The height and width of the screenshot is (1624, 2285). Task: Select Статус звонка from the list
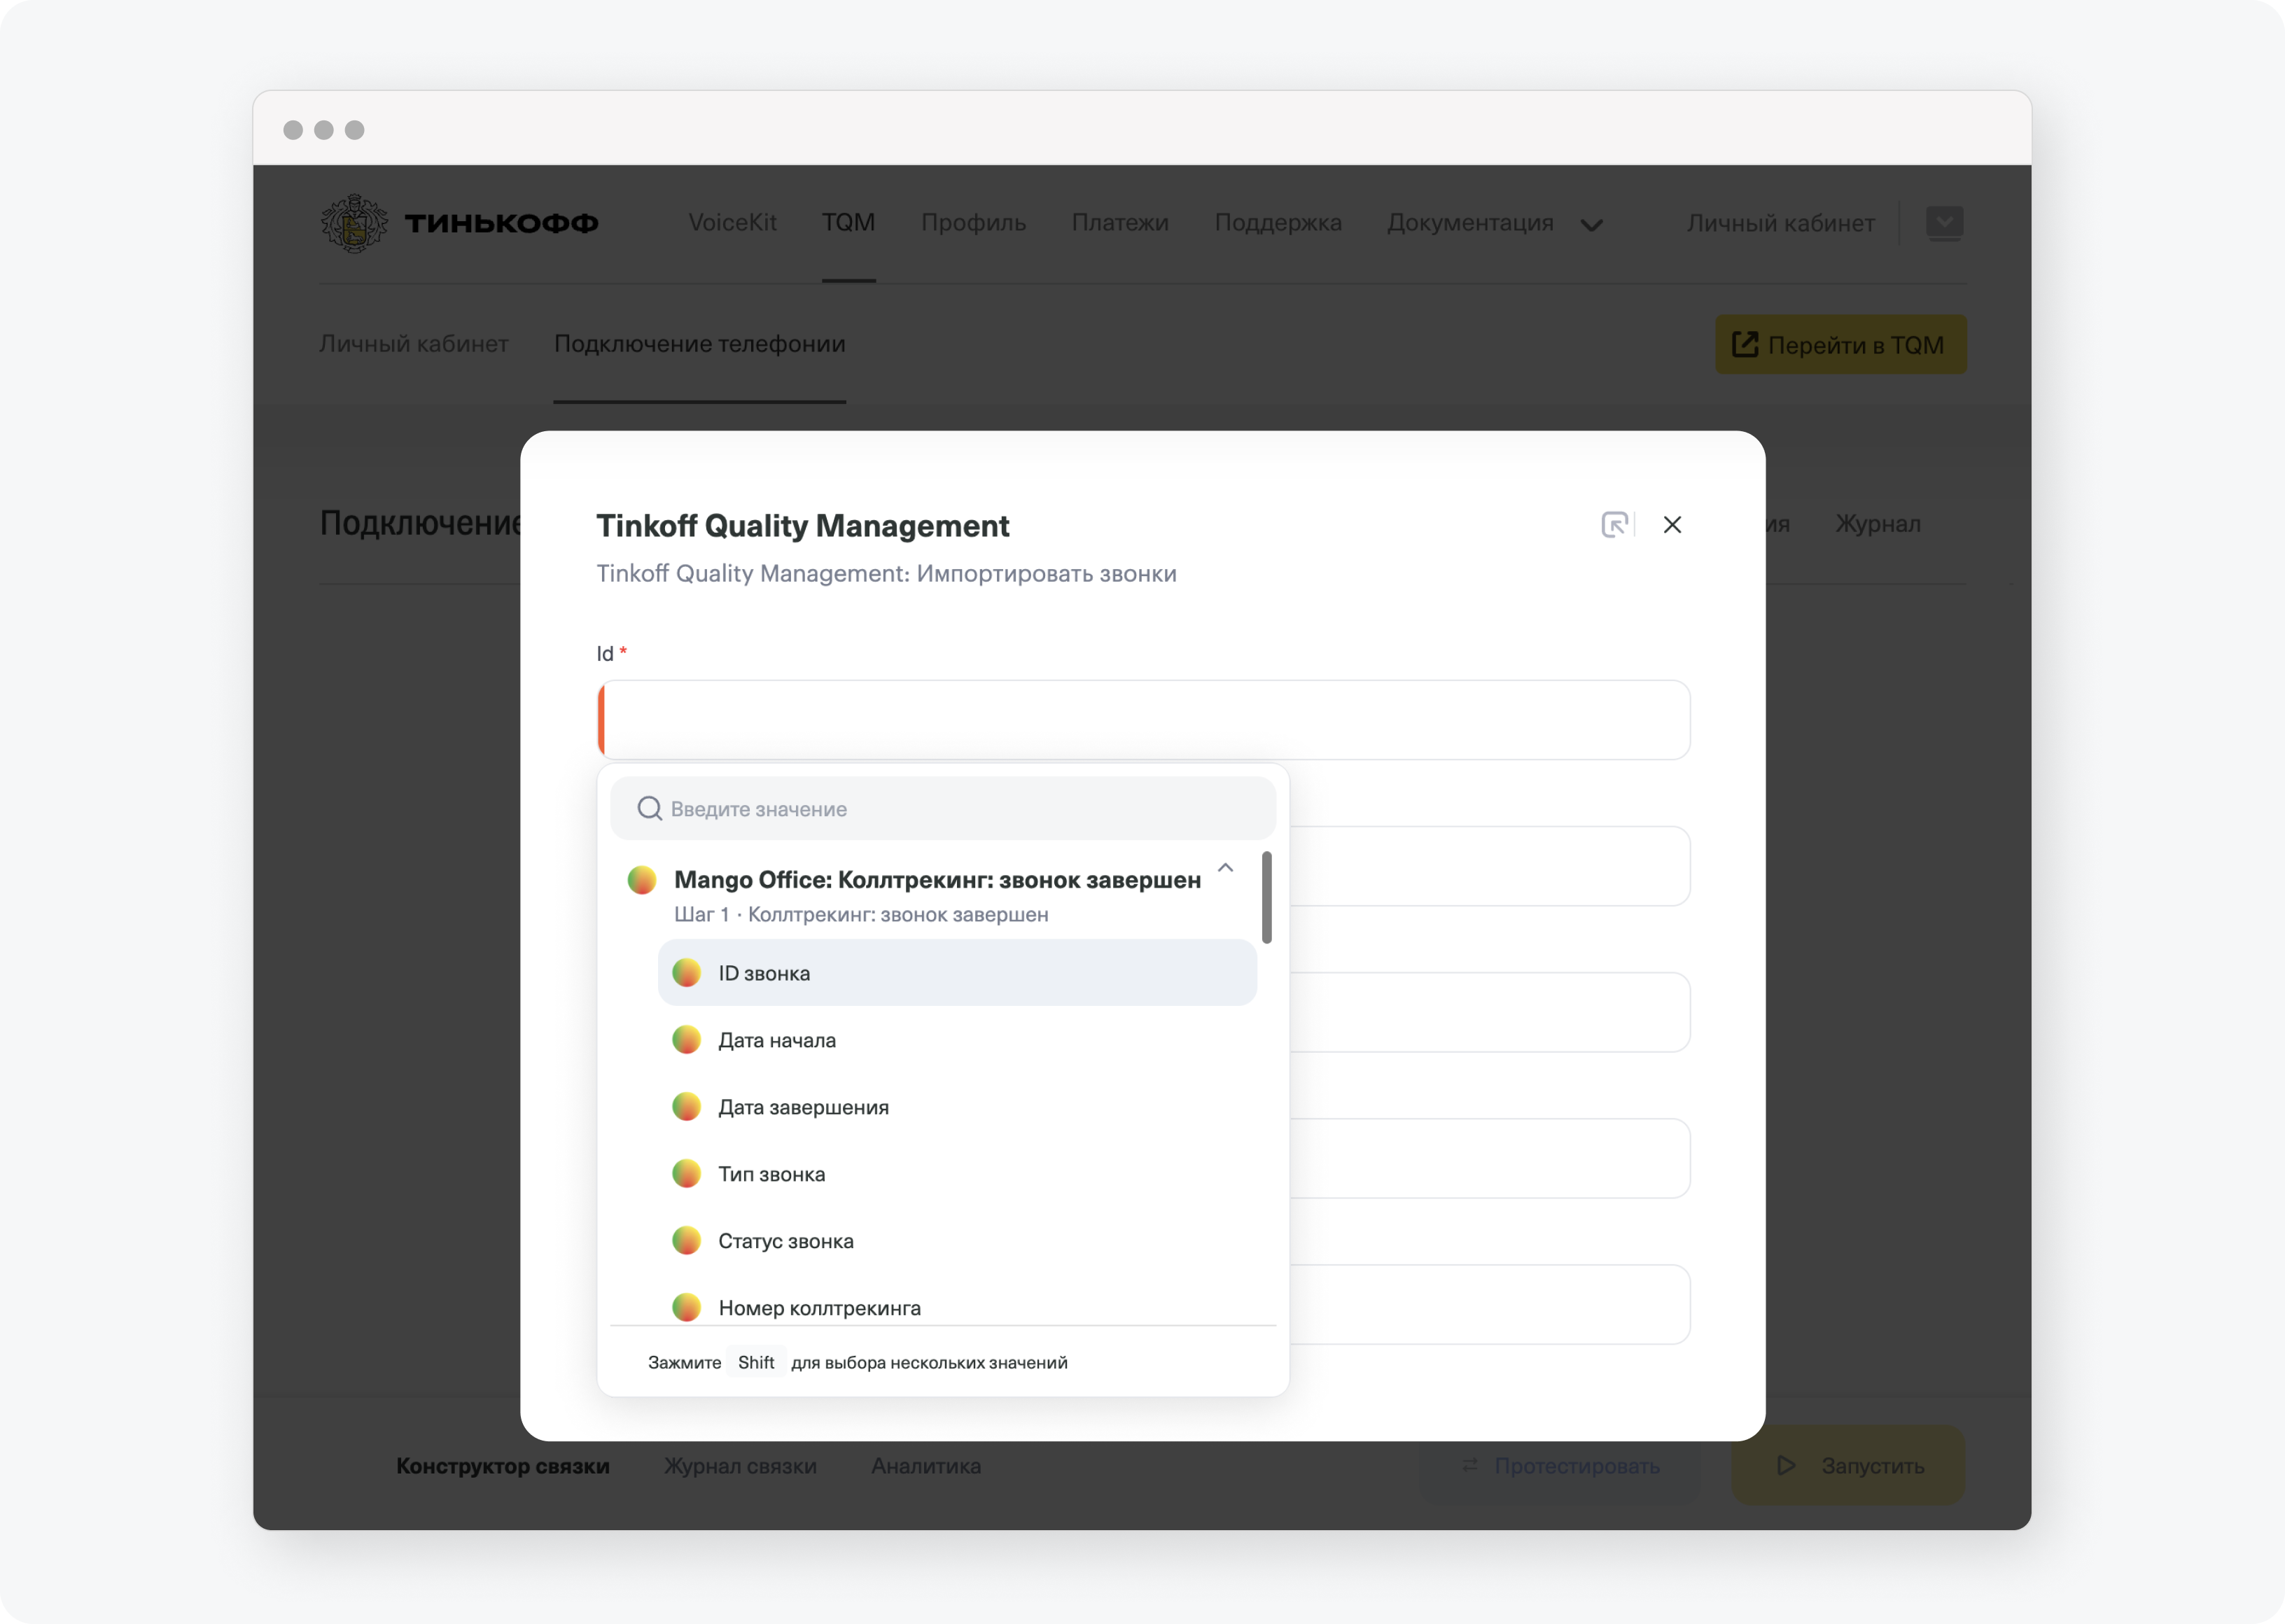[x=956, y=1241]
